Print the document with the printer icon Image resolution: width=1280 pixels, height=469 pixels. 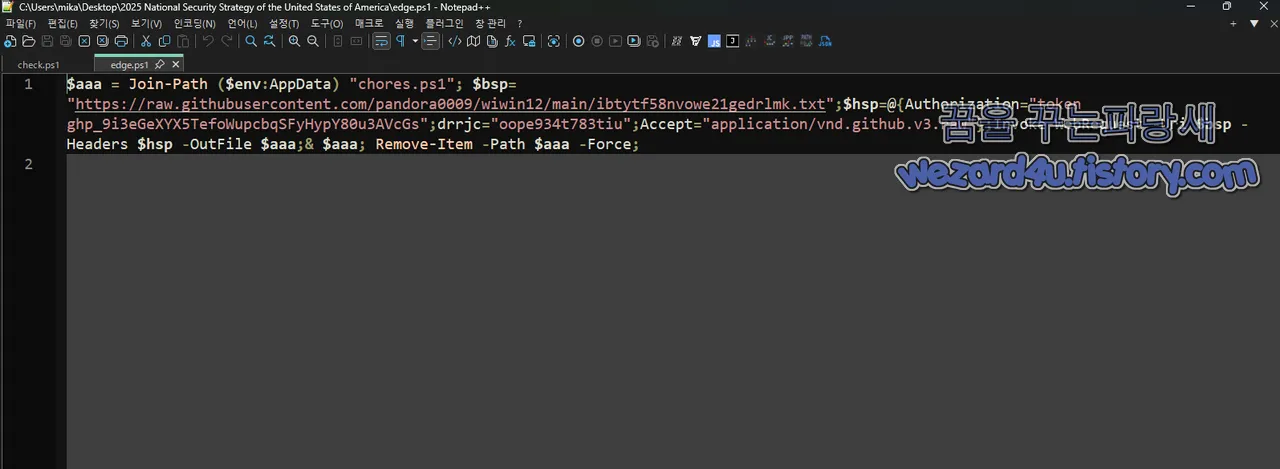(121, 41)
